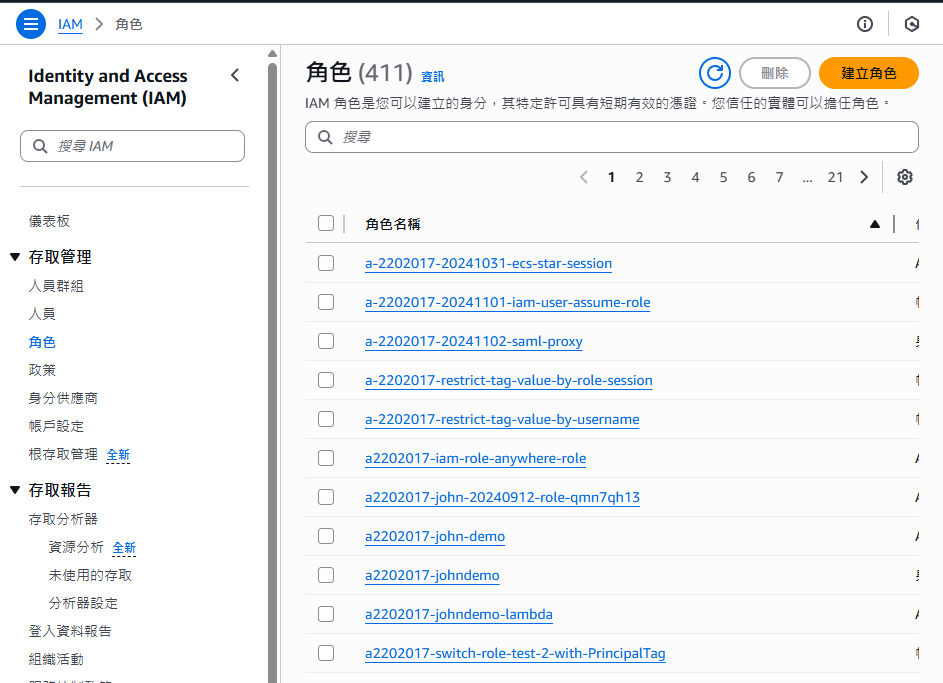This screenshot has width=943, height=683.
Task: Click IAM breadcrumb link
Action: (x=70, y=25)
